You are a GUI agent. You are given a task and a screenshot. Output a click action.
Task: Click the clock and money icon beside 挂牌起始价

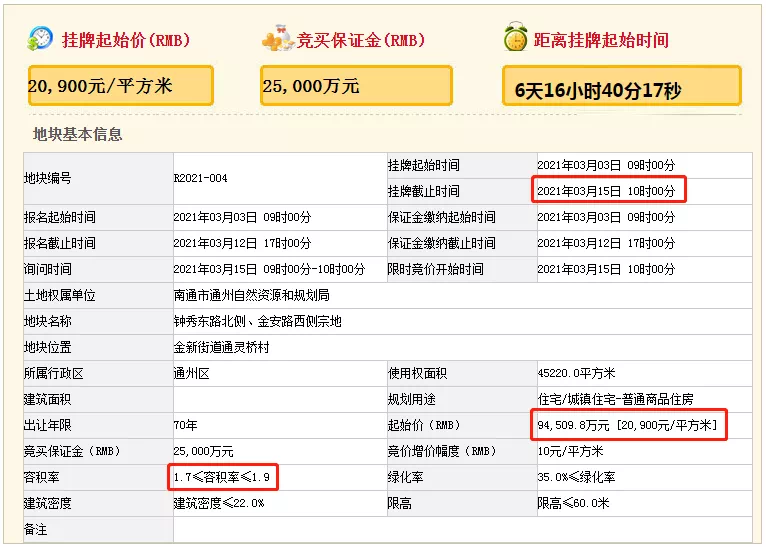[x=40, y=39]
